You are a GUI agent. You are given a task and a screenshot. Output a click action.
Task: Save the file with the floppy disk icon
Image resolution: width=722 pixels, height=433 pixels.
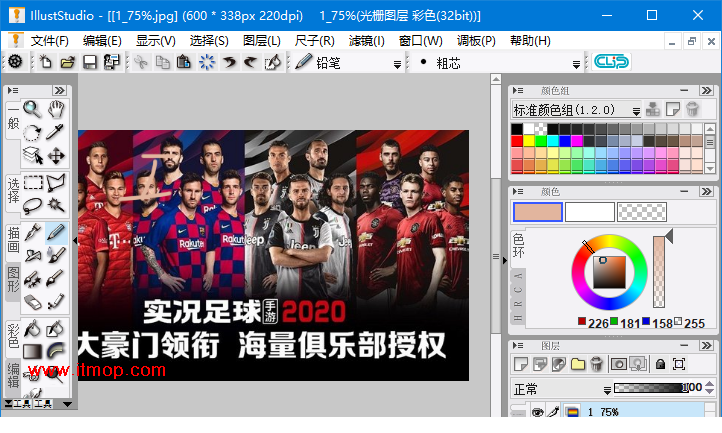point(90,62)
